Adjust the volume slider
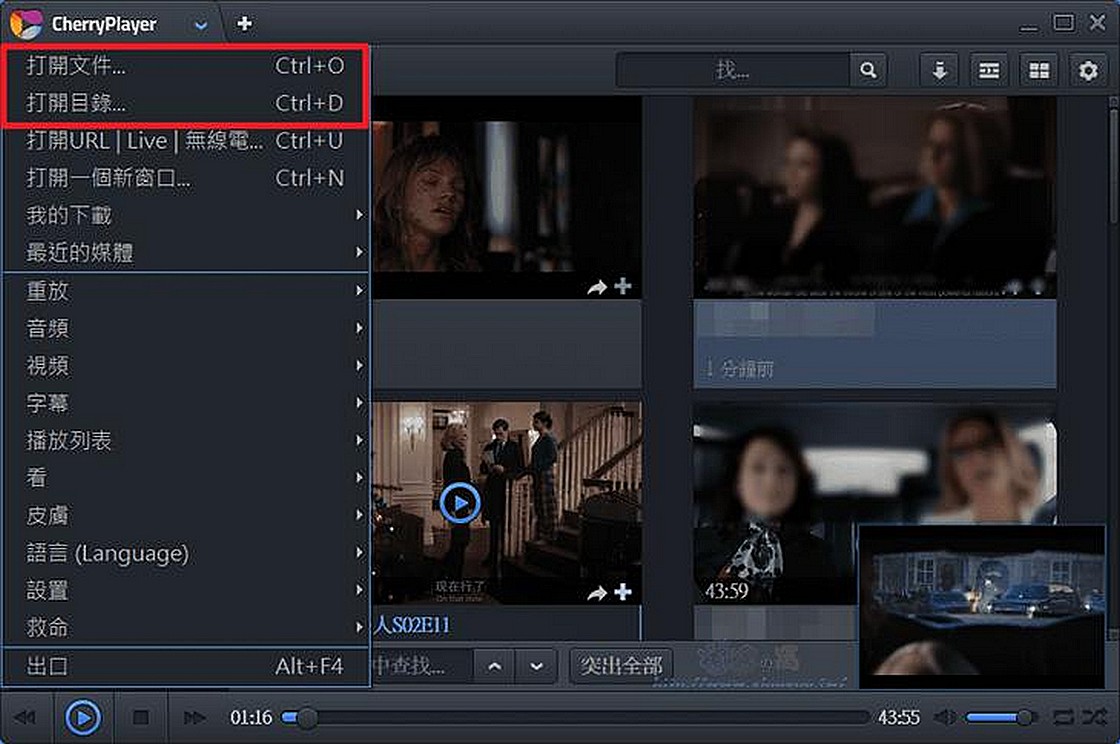The height and width of the screenshot is (744, 1120). 1000,717
